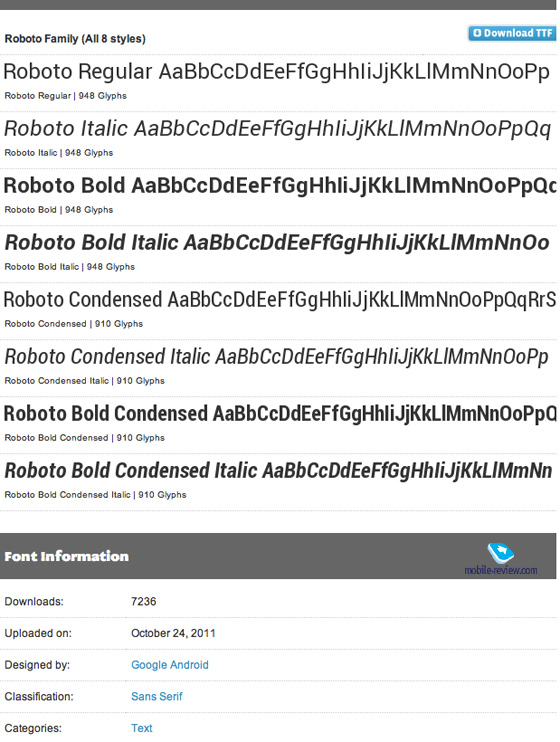Select the Roboto Bold font preview
This screenshot has width=560, height=742.
tap(280, 186)
